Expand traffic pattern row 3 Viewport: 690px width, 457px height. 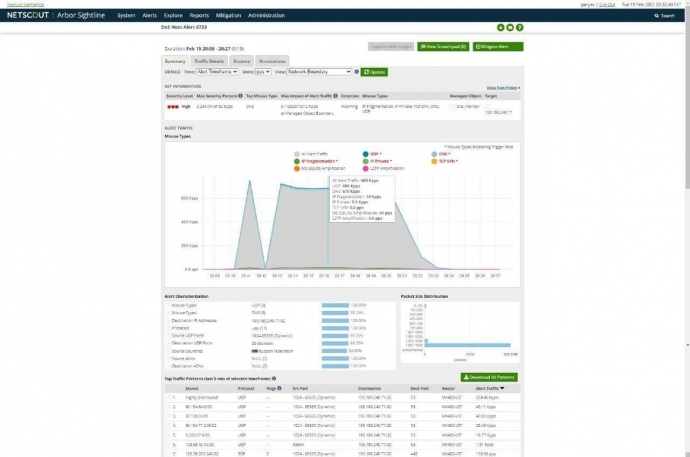pyautogui.click(x=169, y=416)
